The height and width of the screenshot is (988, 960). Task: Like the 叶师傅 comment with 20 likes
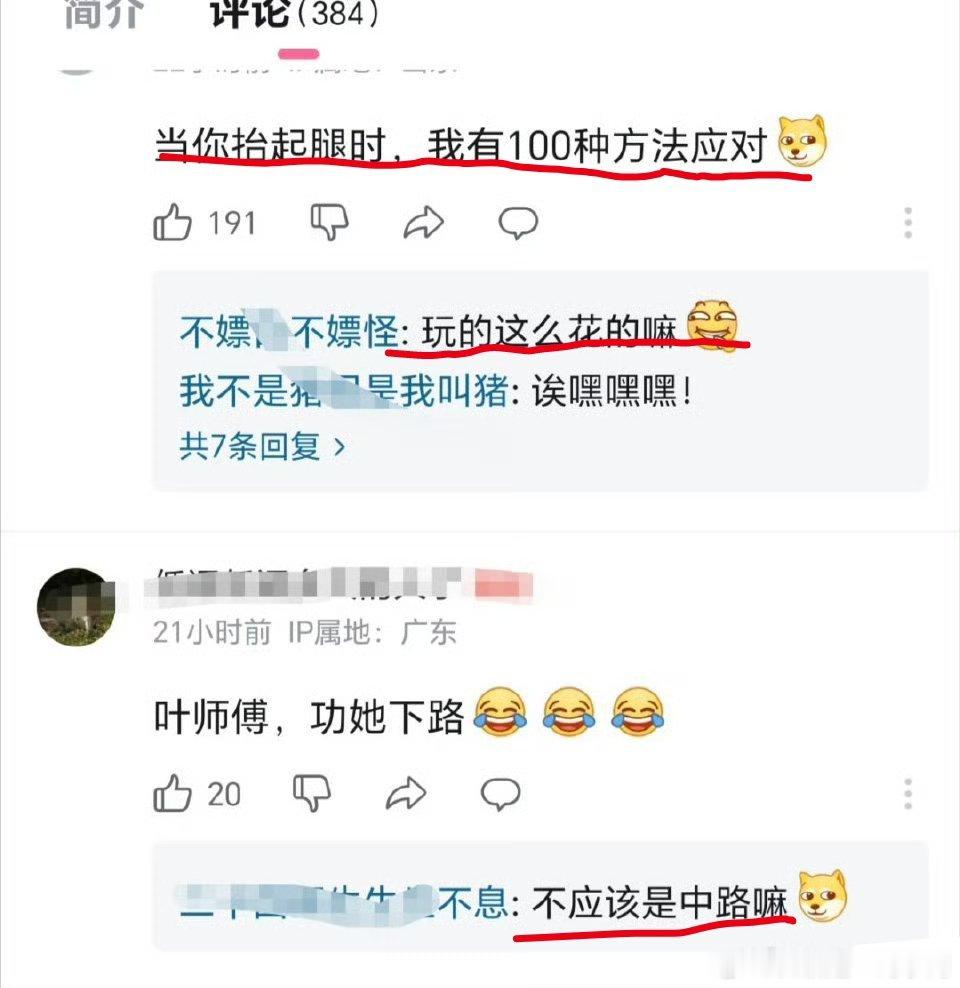tap(172, 793)
